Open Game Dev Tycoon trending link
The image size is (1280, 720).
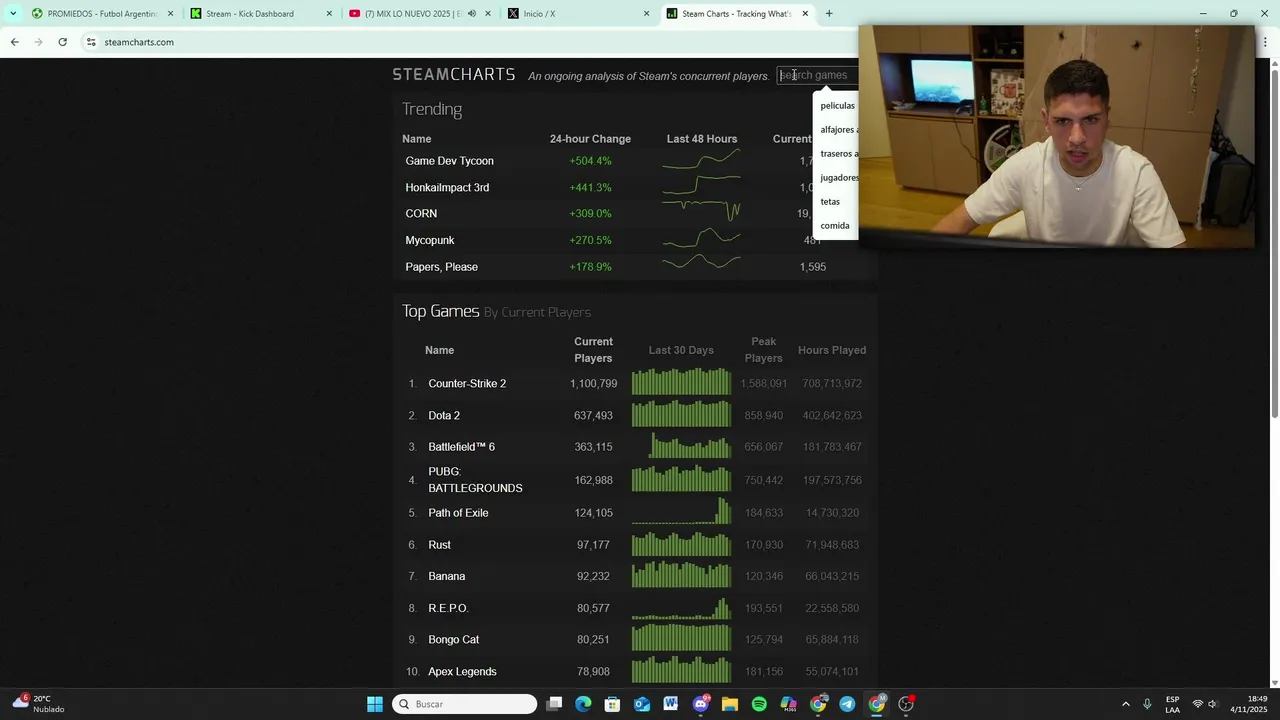pos(449,161)
